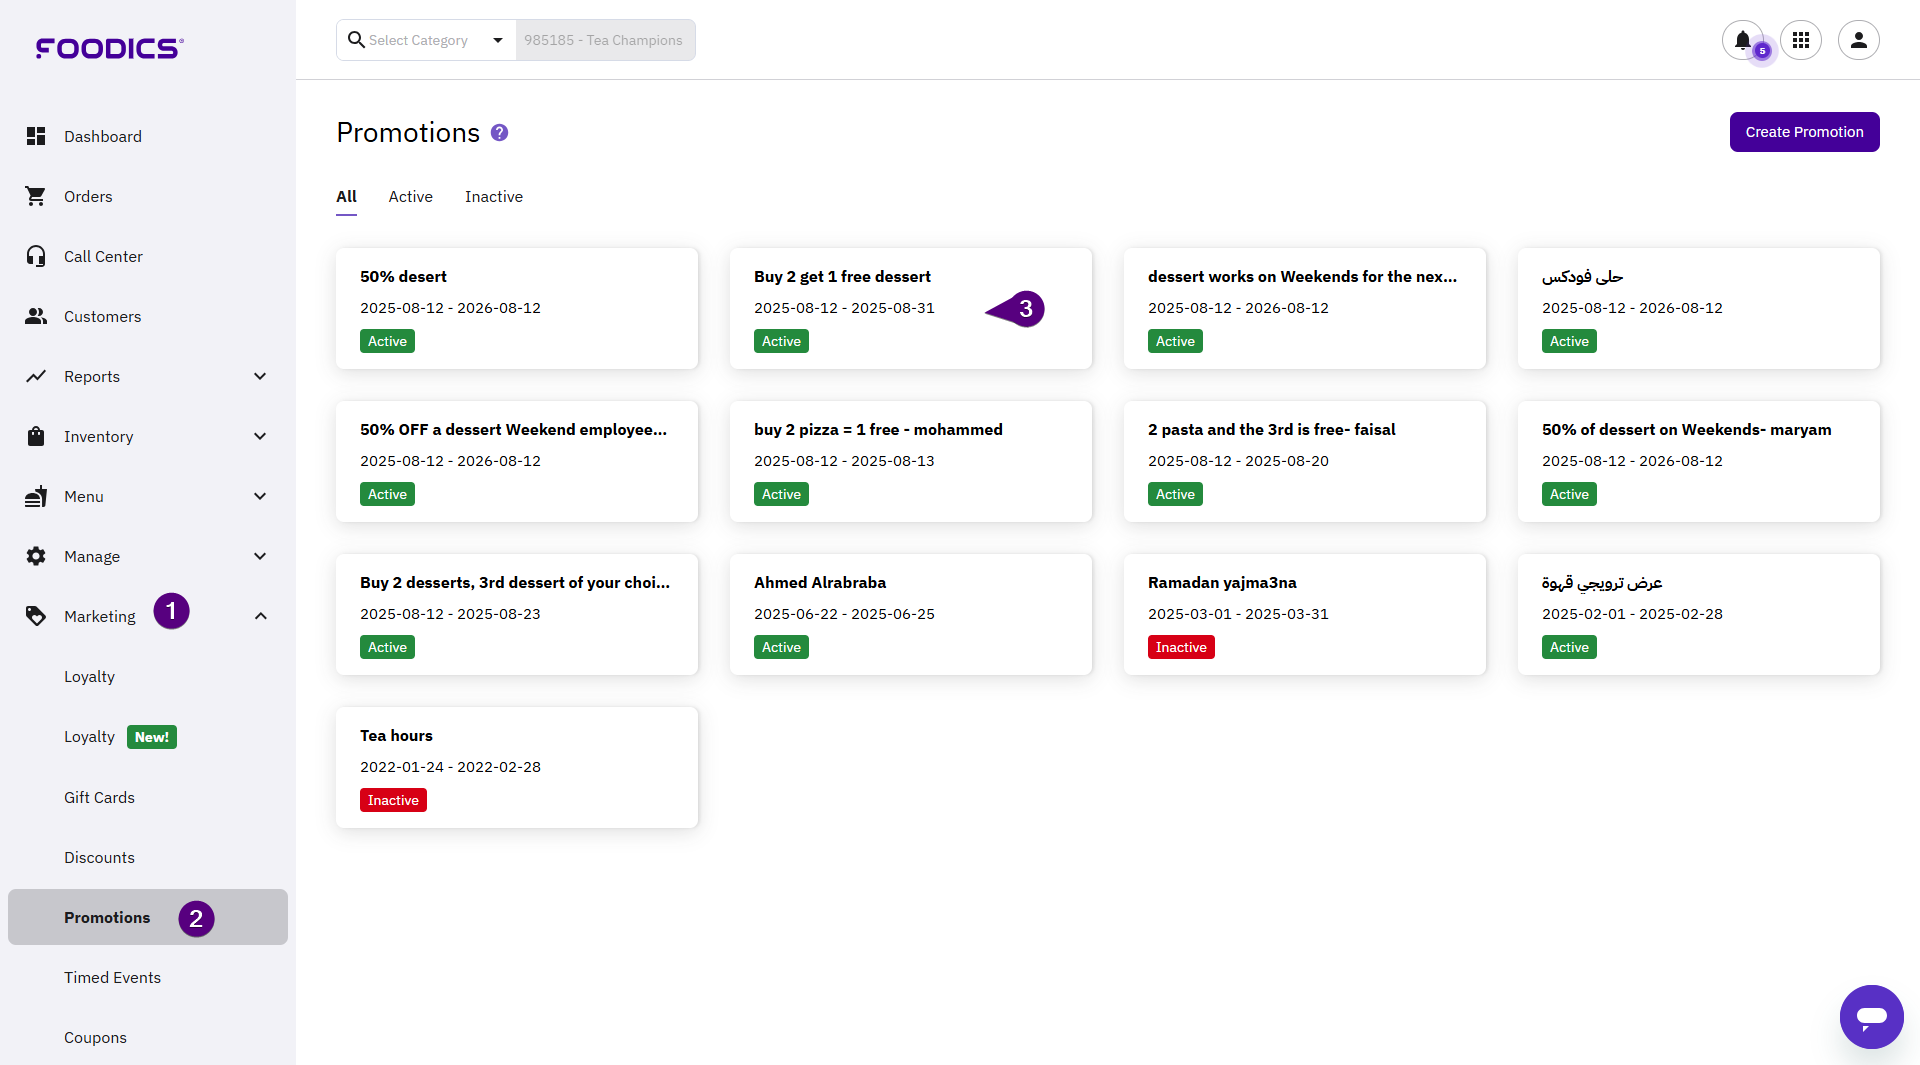Expand the Inventory submenu chevron
1920x1065 pixels.
[x=260, y=436]
